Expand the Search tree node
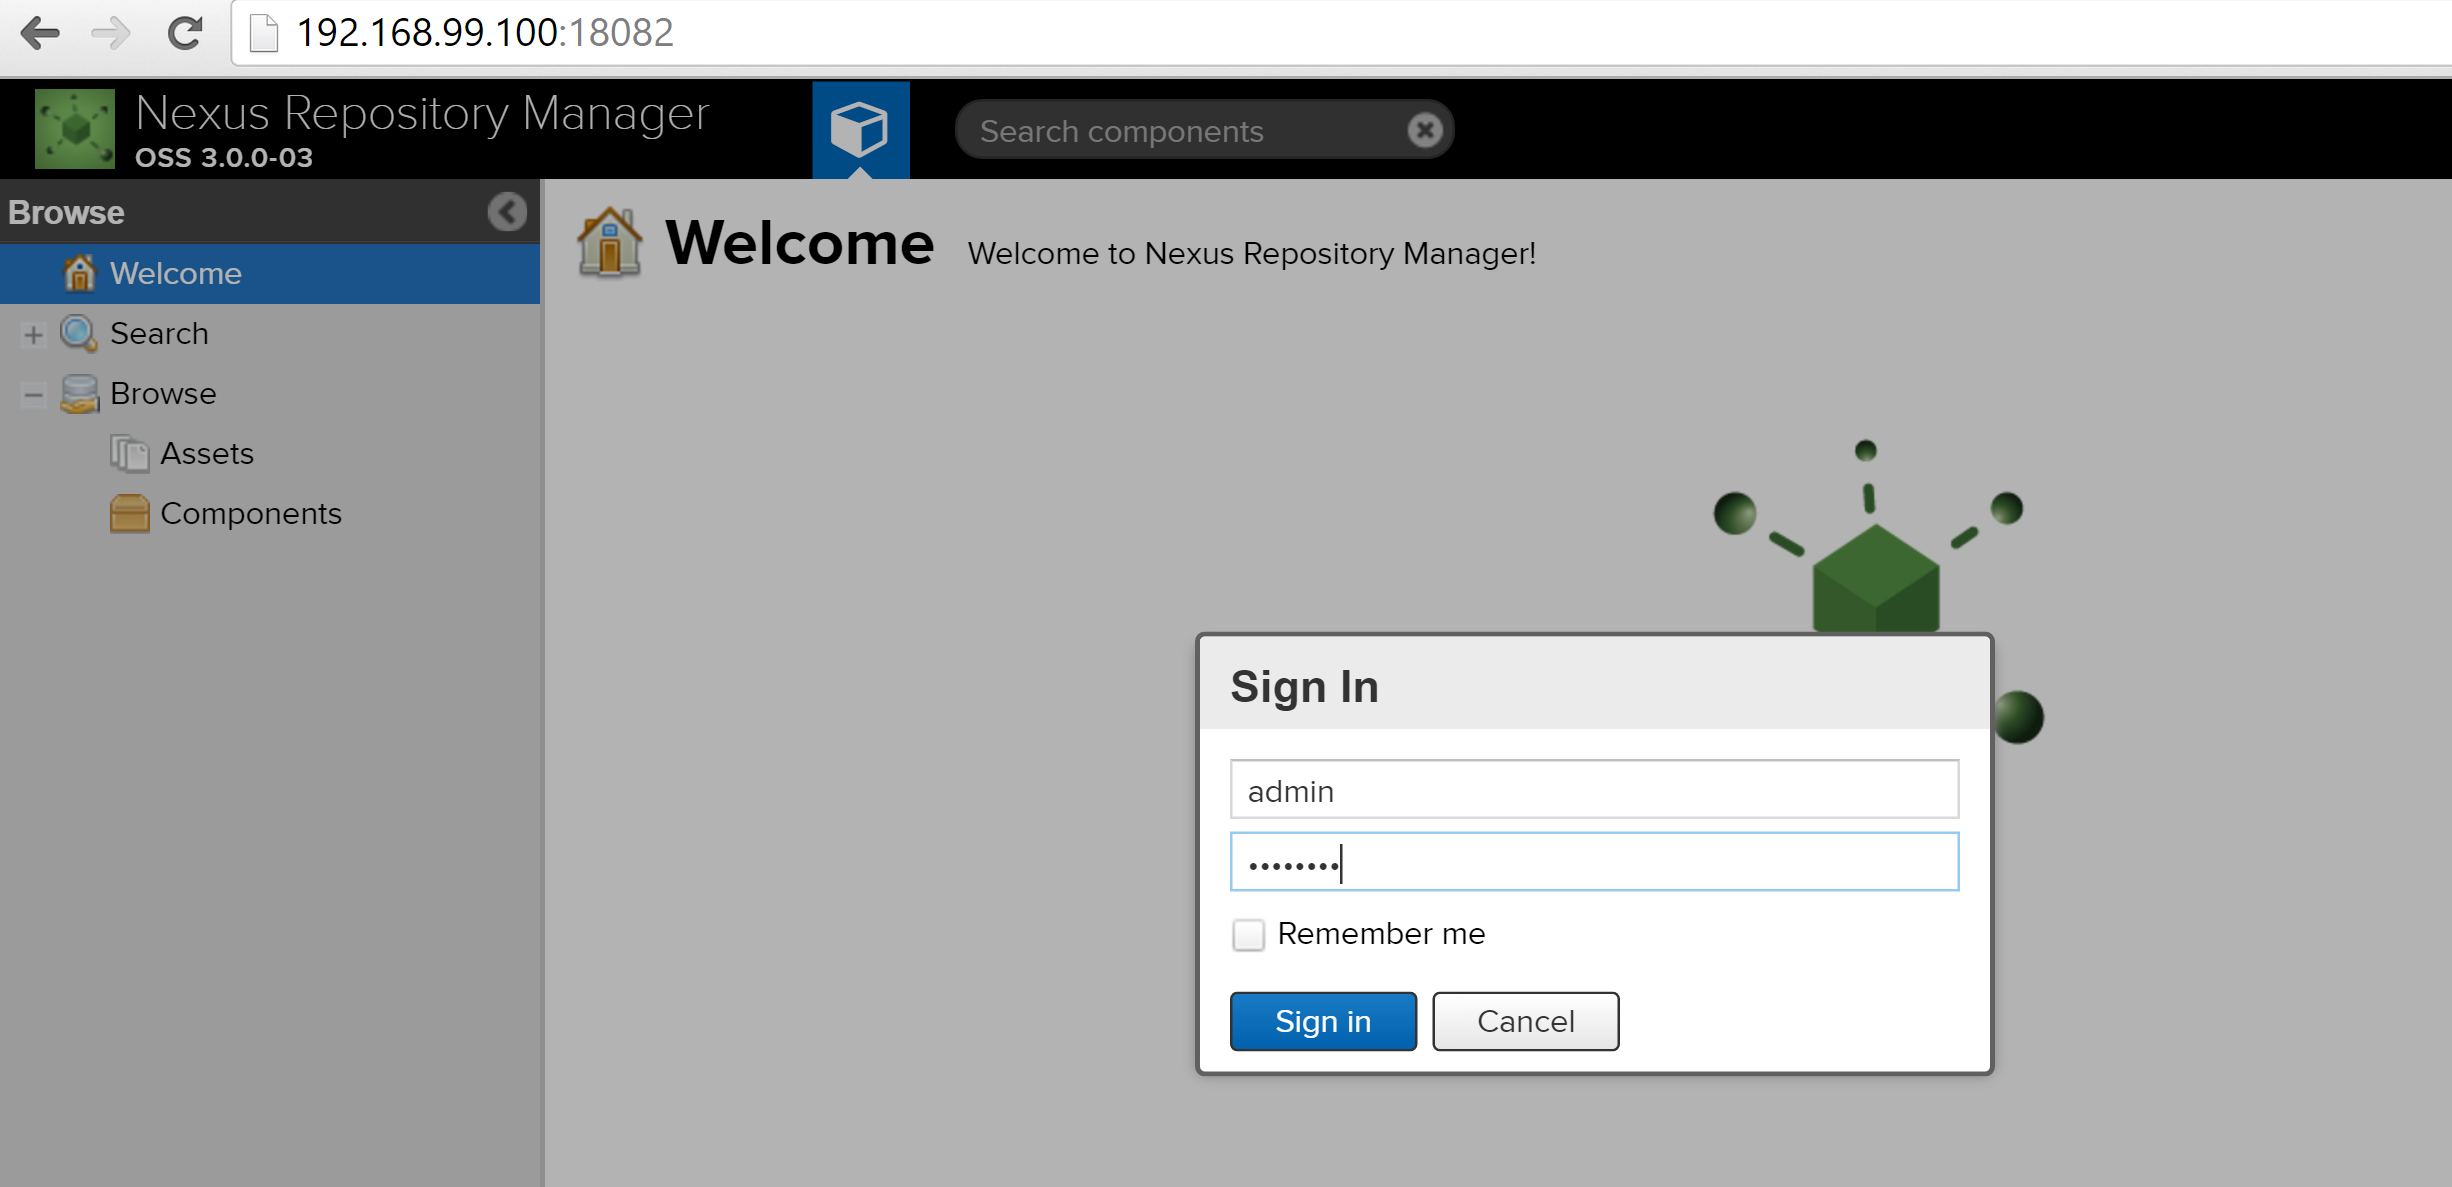This screenshot has height=1187, width=2452. pyautogui.click(x=33, y=334)
